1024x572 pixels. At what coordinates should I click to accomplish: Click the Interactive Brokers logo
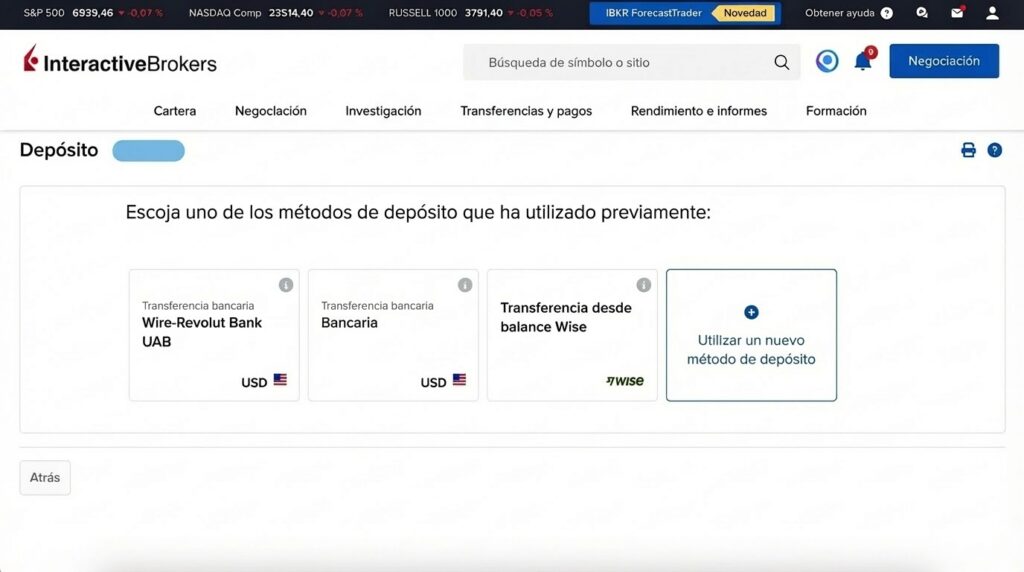click(120, 60)
